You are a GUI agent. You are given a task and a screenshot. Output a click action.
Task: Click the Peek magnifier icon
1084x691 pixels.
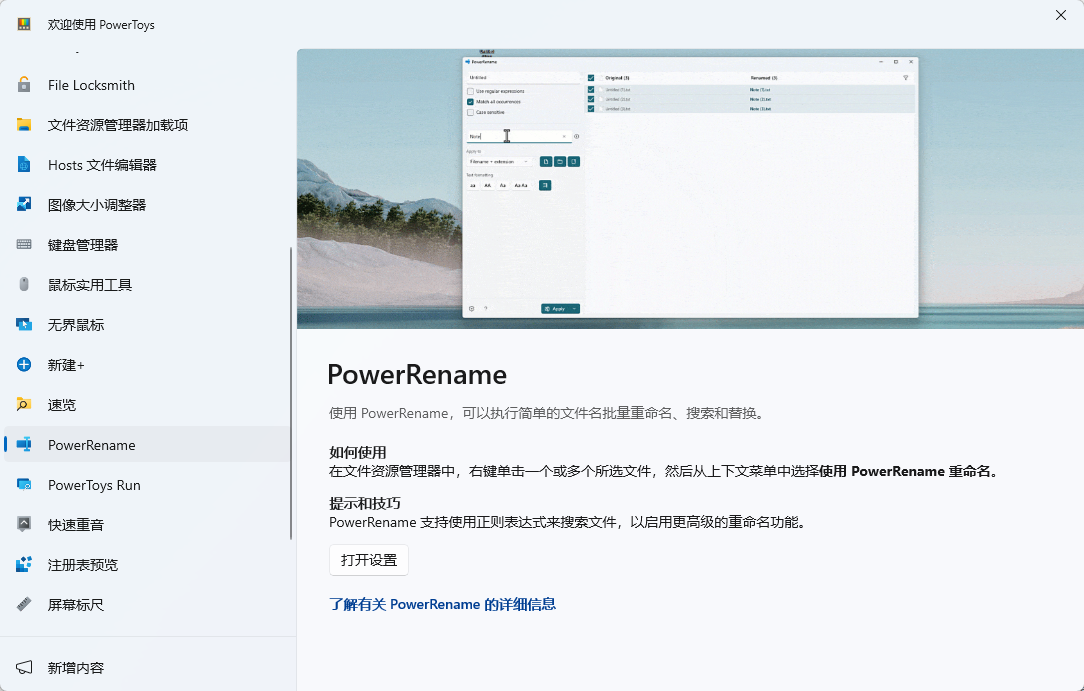point(24,405)
